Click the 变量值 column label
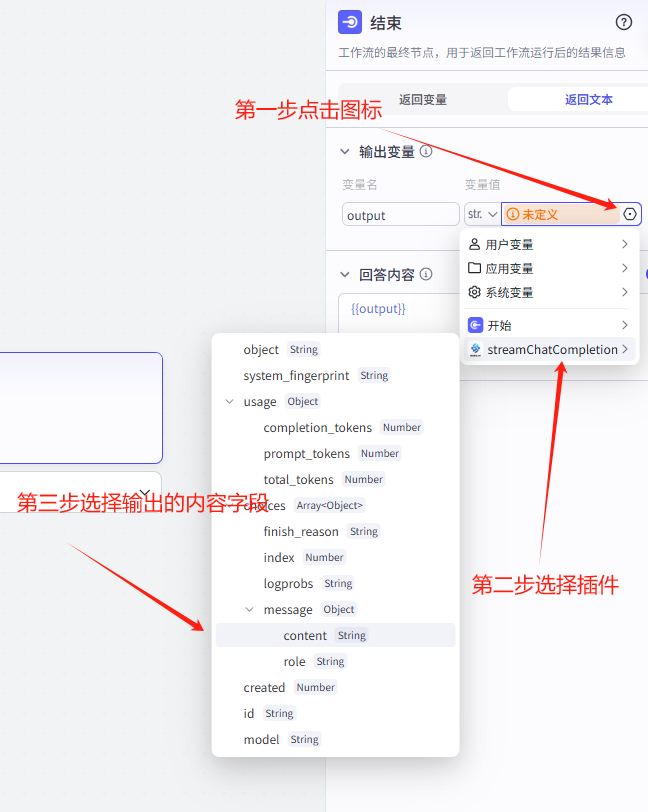Screen dimensions: 648x812 point(482,184)
